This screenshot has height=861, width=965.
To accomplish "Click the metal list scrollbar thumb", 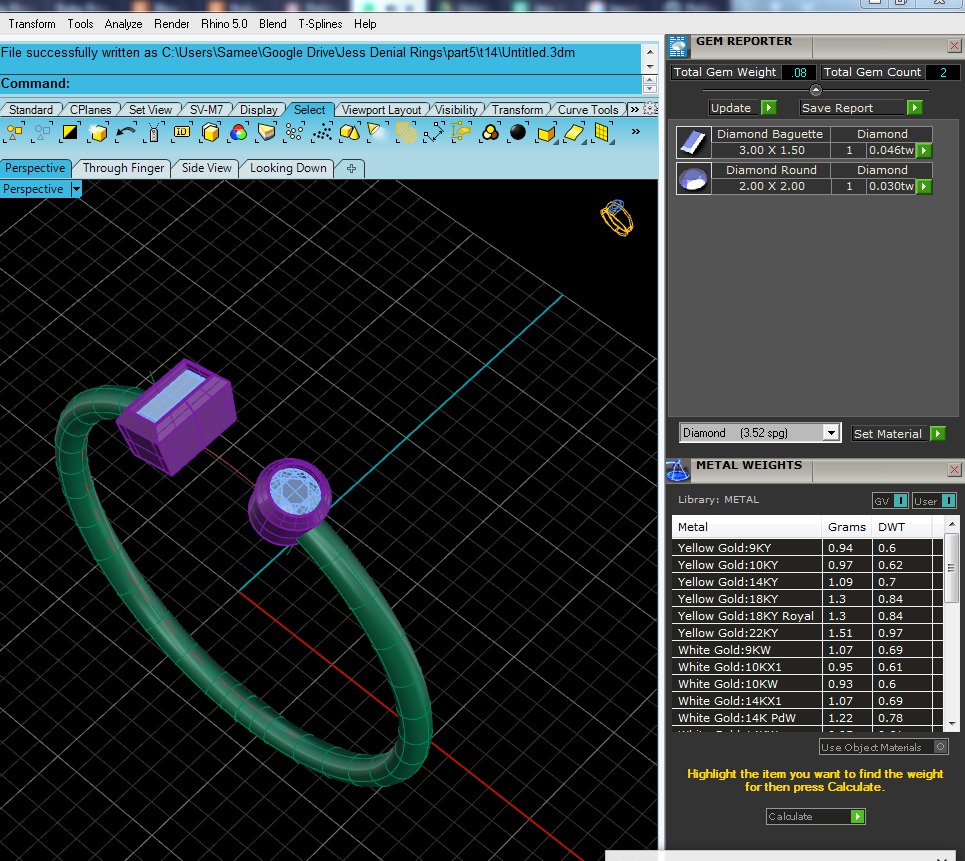I will coord(951,567).
